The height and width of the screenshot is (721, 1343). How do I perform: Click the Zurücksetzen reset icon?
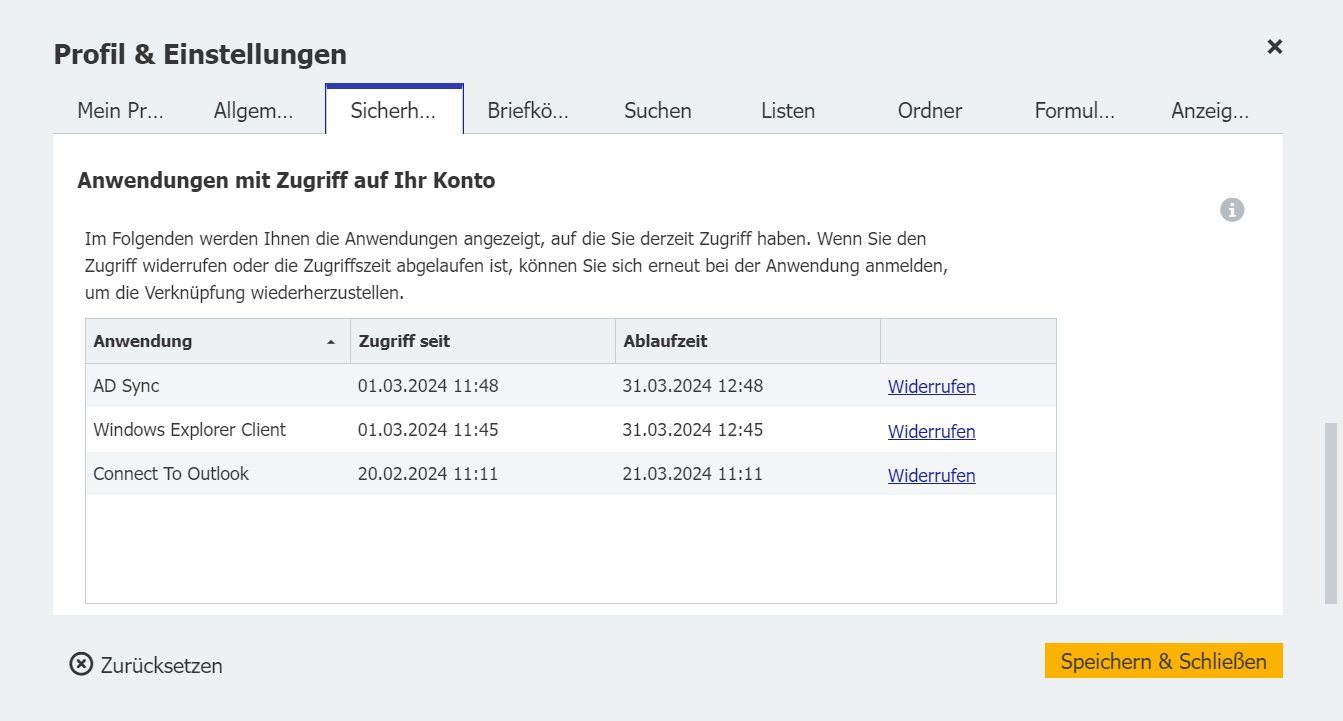[79, 664]
